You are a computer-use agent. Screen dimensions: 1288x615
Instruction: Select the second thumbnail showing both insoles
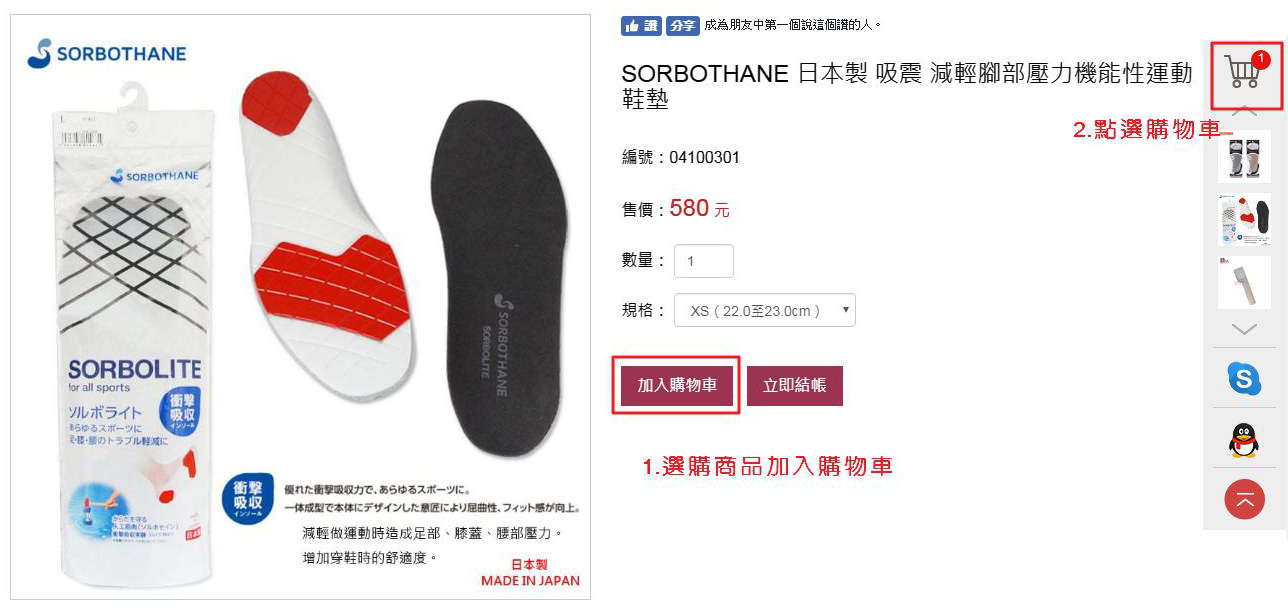click(1244, 220)
